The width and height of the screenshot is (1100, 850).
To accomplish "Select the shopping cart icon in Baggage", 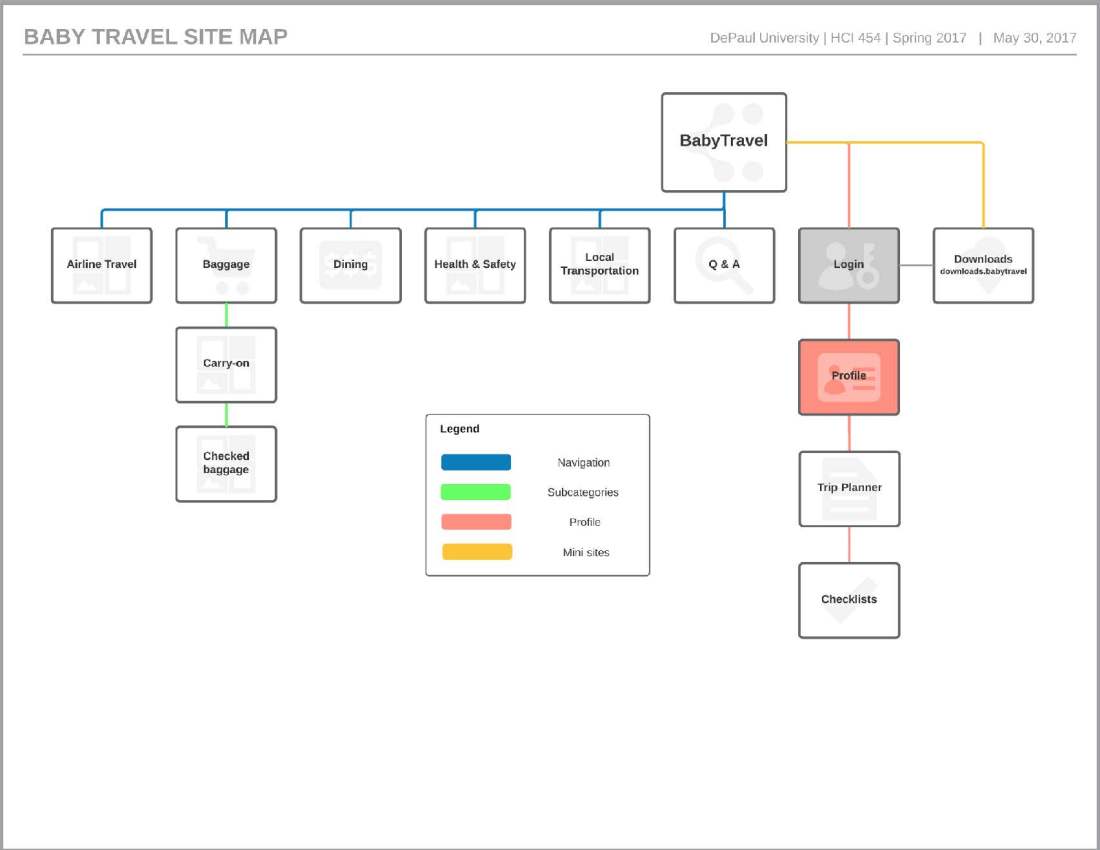I will [x=228, y=262].
